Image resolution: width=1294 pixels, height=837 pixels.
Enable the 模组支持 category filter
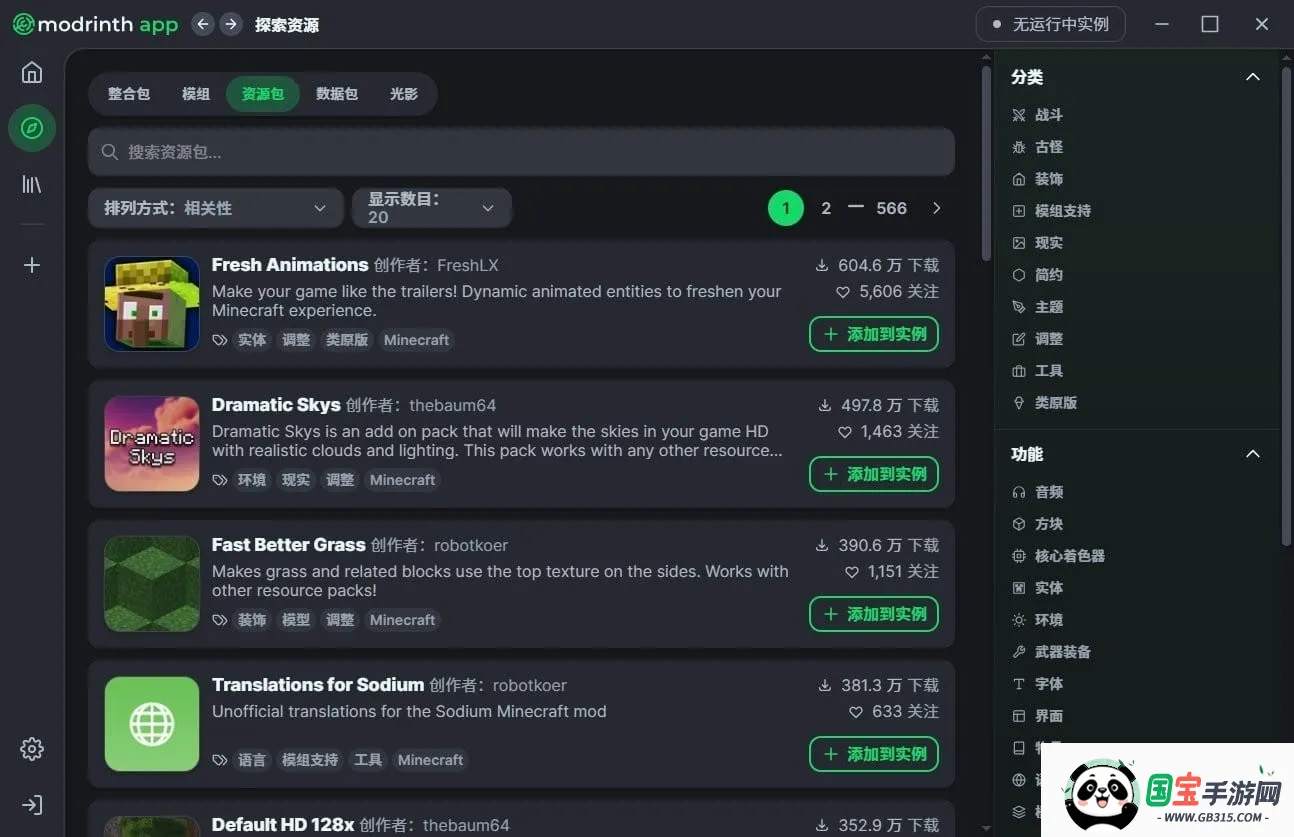point(1051,211)
